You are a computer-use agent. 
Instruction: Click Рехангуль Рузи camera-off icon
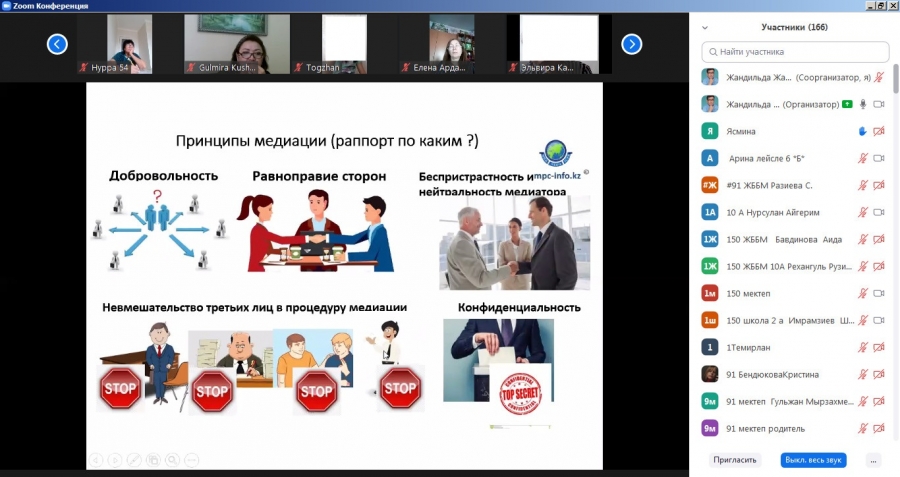pyautogui.click(x=879, y=266)
